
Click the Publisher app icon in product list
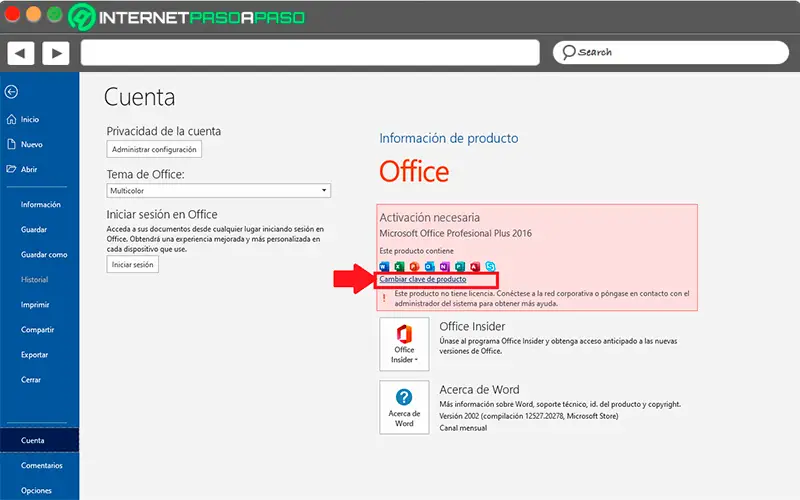(x=460, y=266)
